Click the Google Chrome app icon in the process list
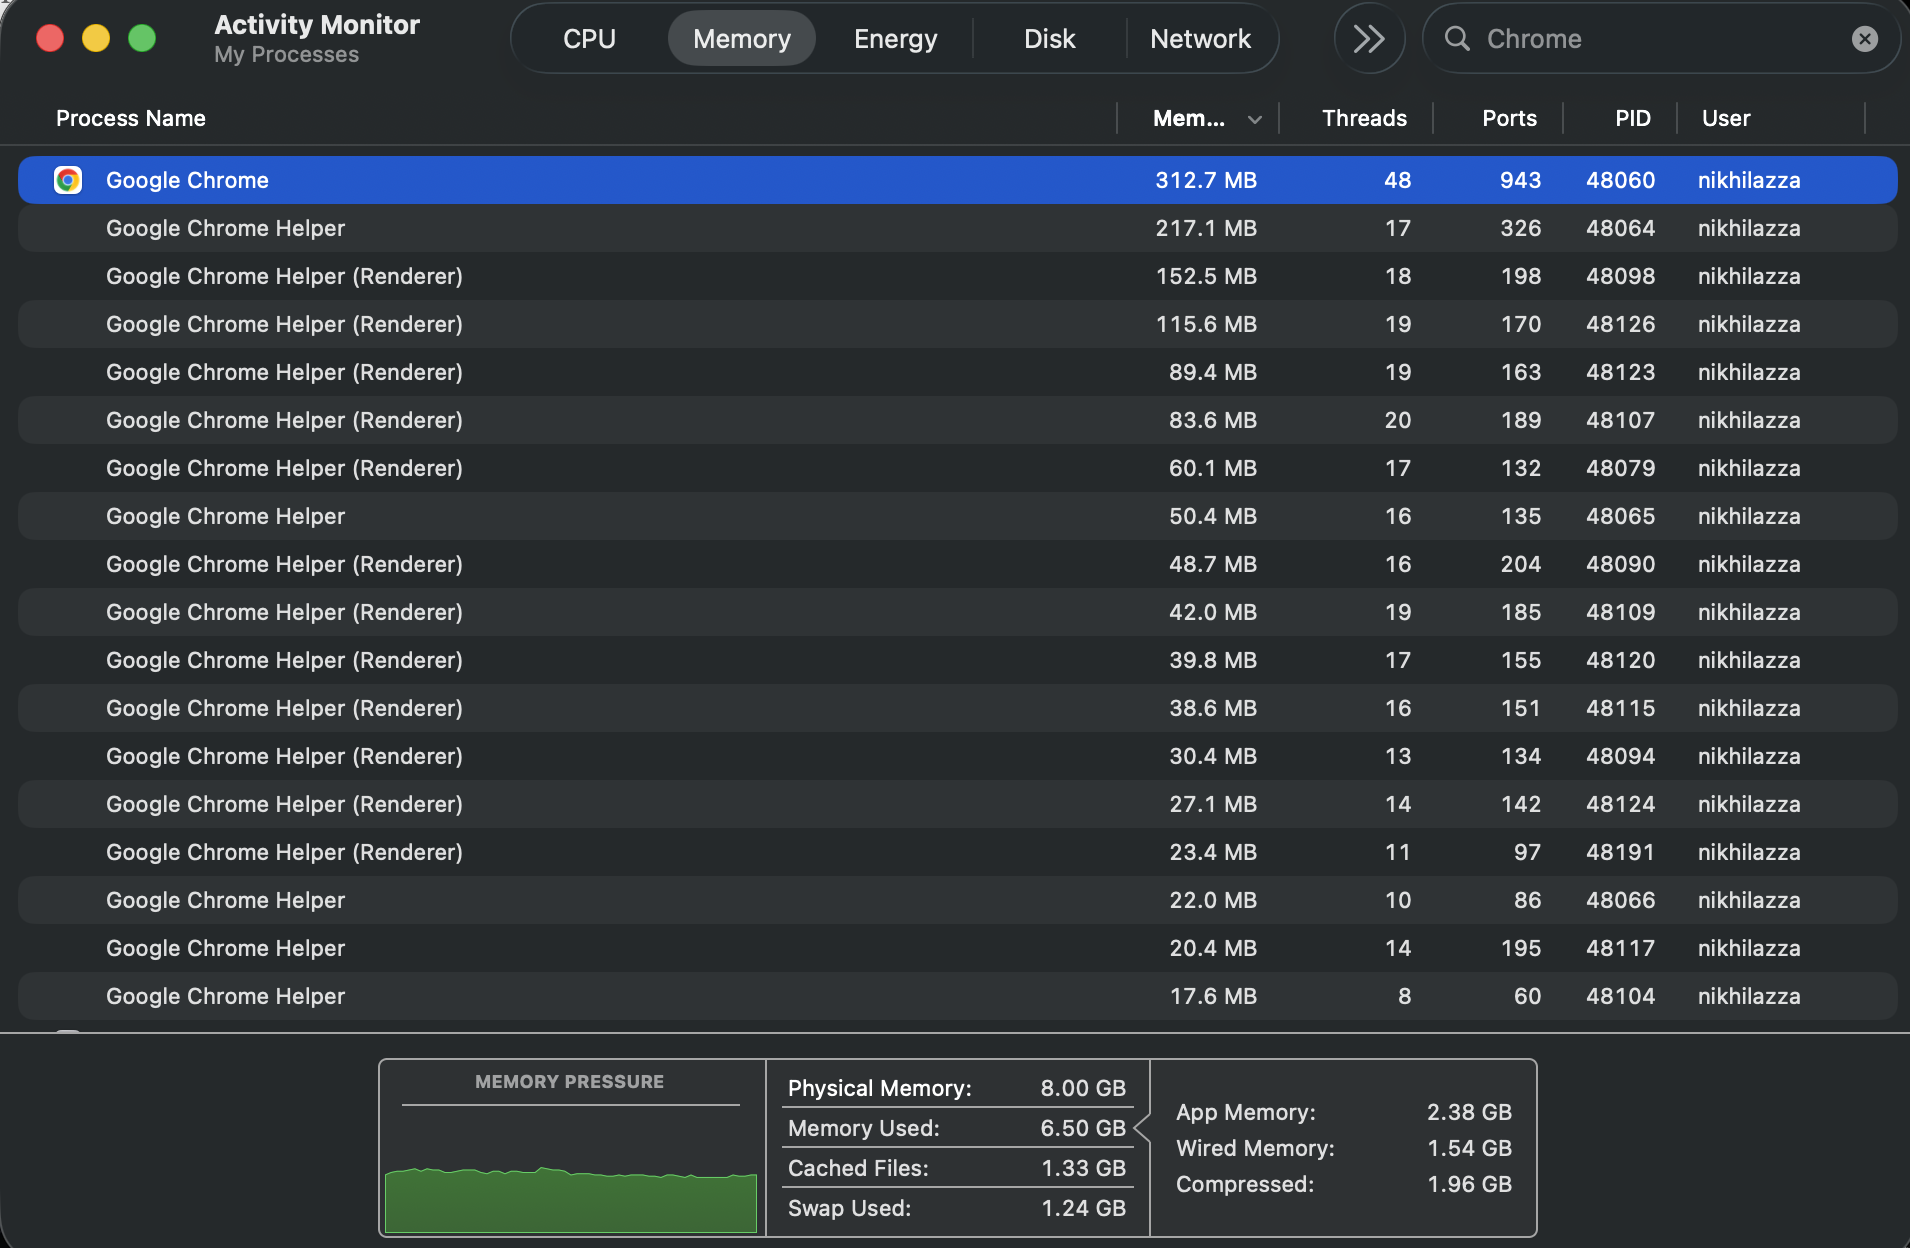 [x=67, y=180]
